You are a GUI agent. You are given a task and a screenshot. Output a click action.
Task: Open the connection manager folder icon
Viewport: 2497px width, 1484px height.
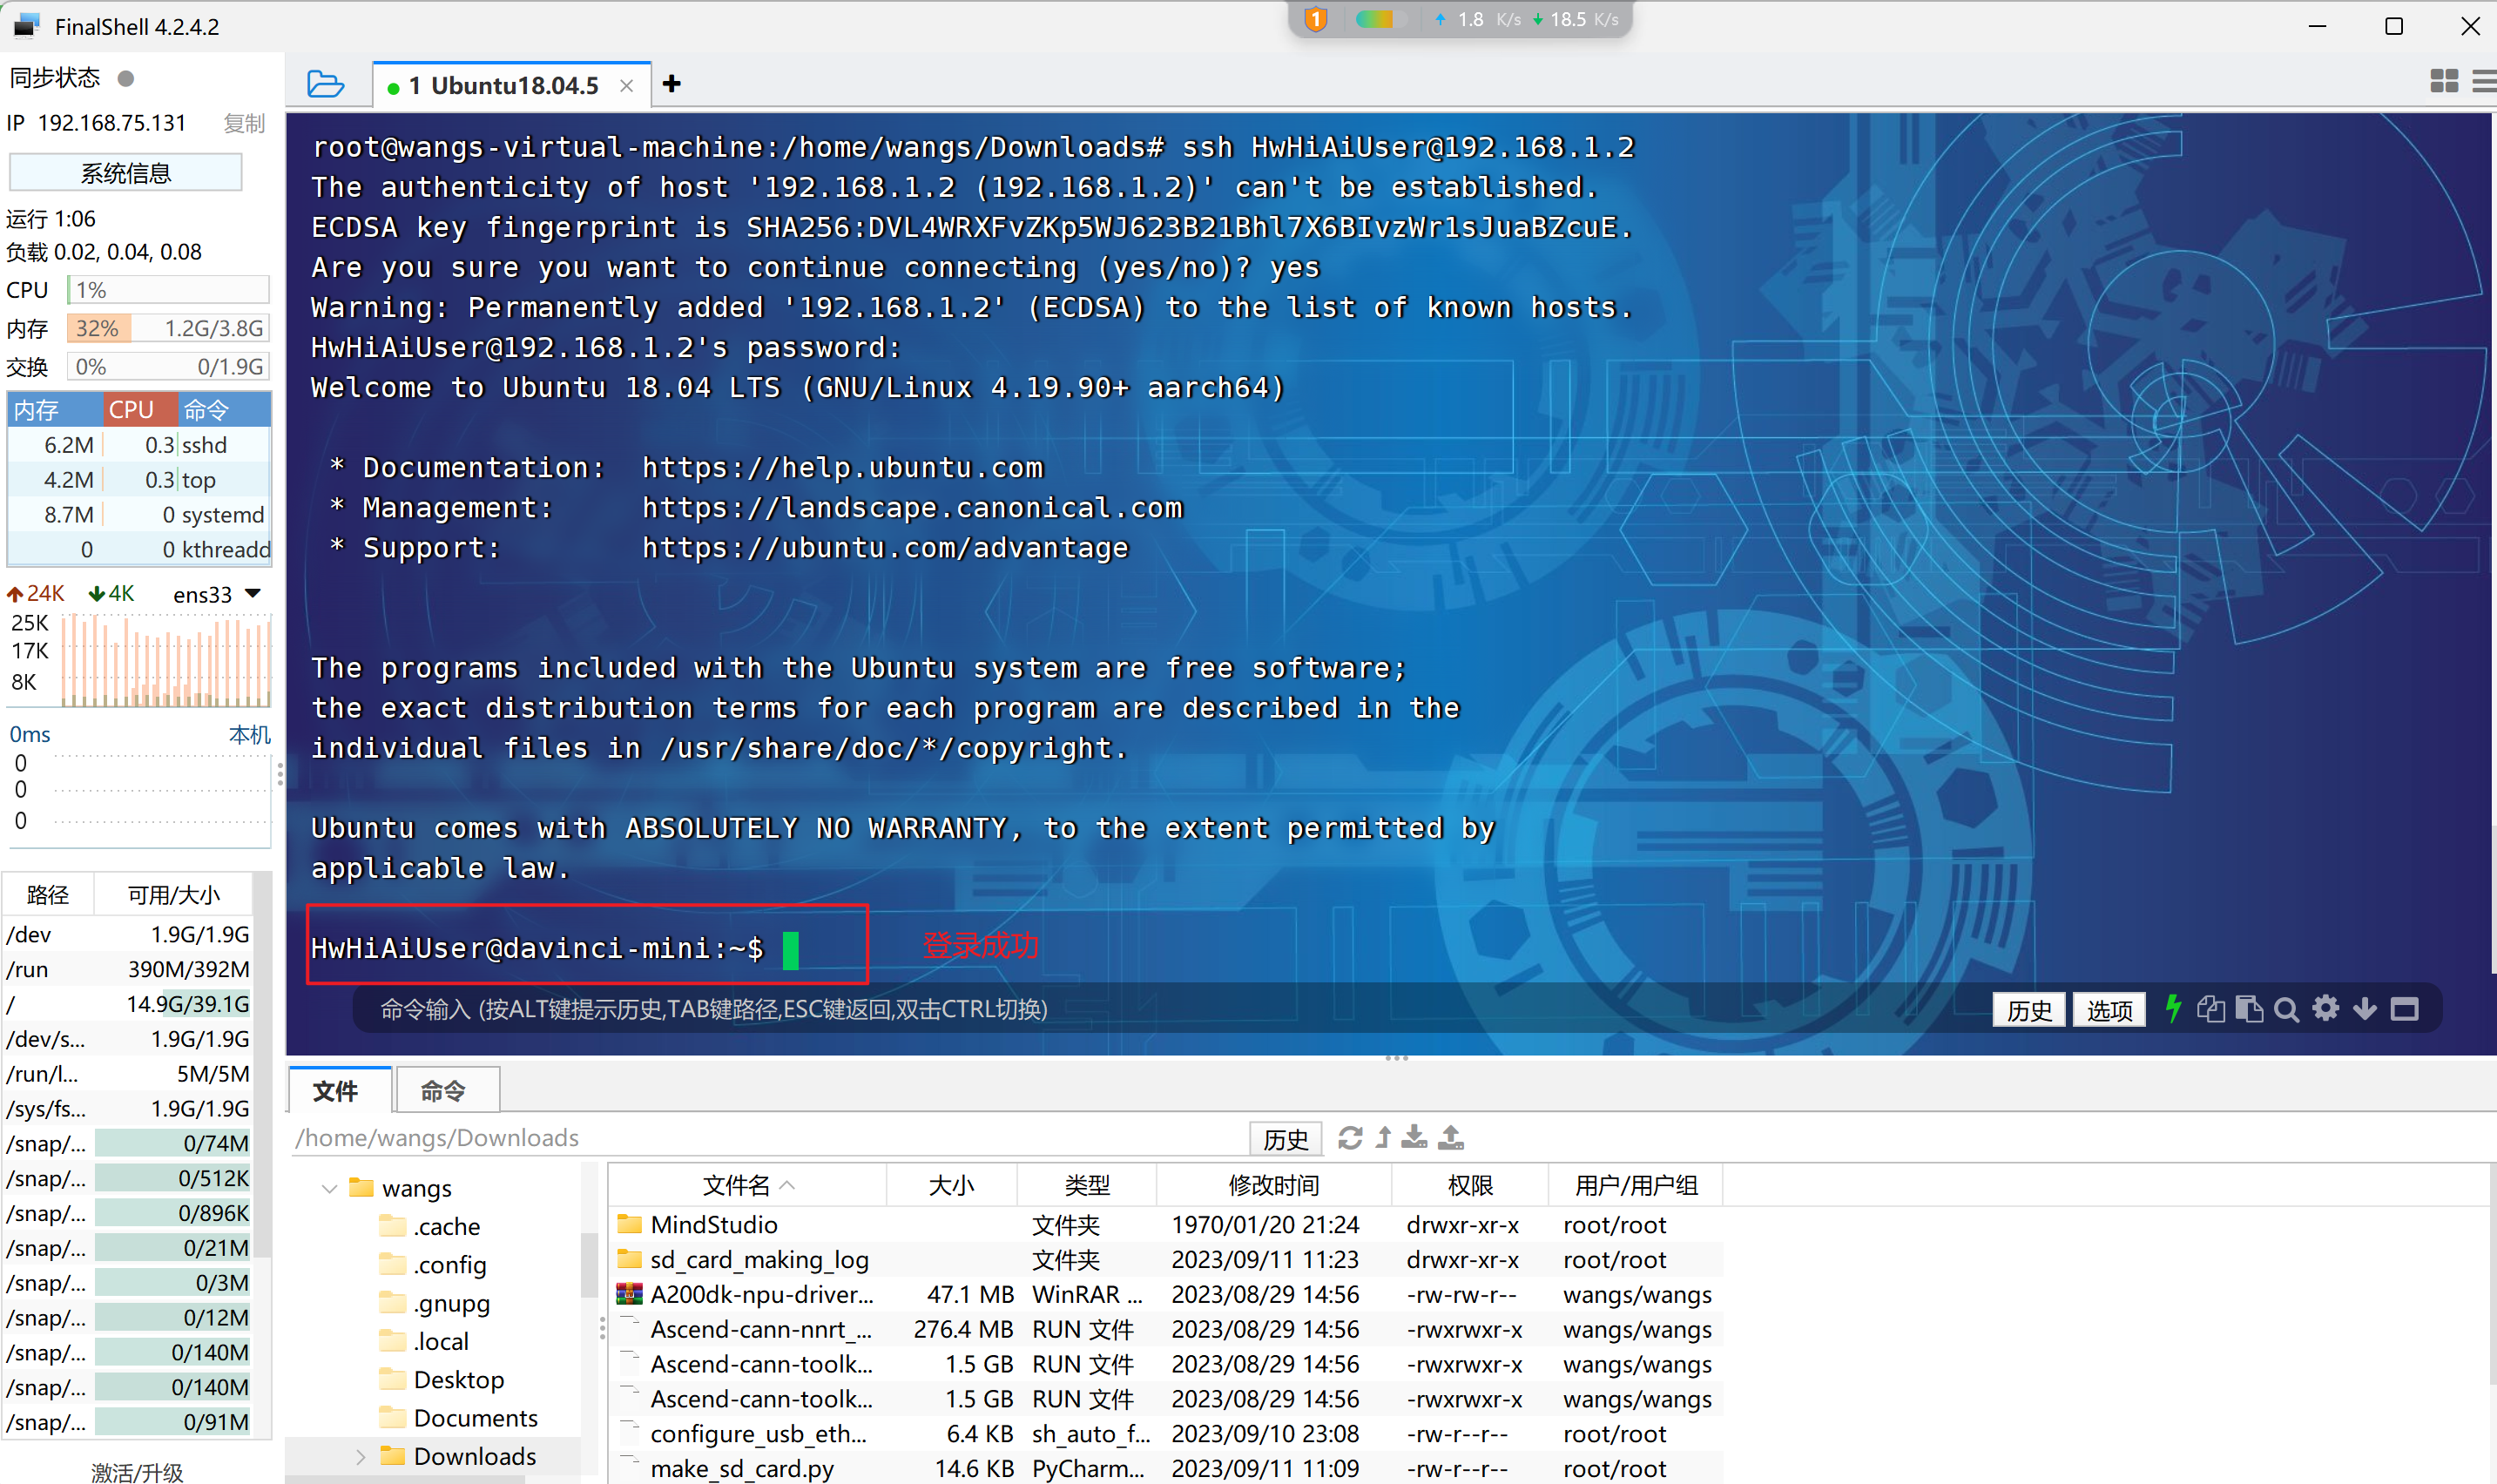click(325, 84)
